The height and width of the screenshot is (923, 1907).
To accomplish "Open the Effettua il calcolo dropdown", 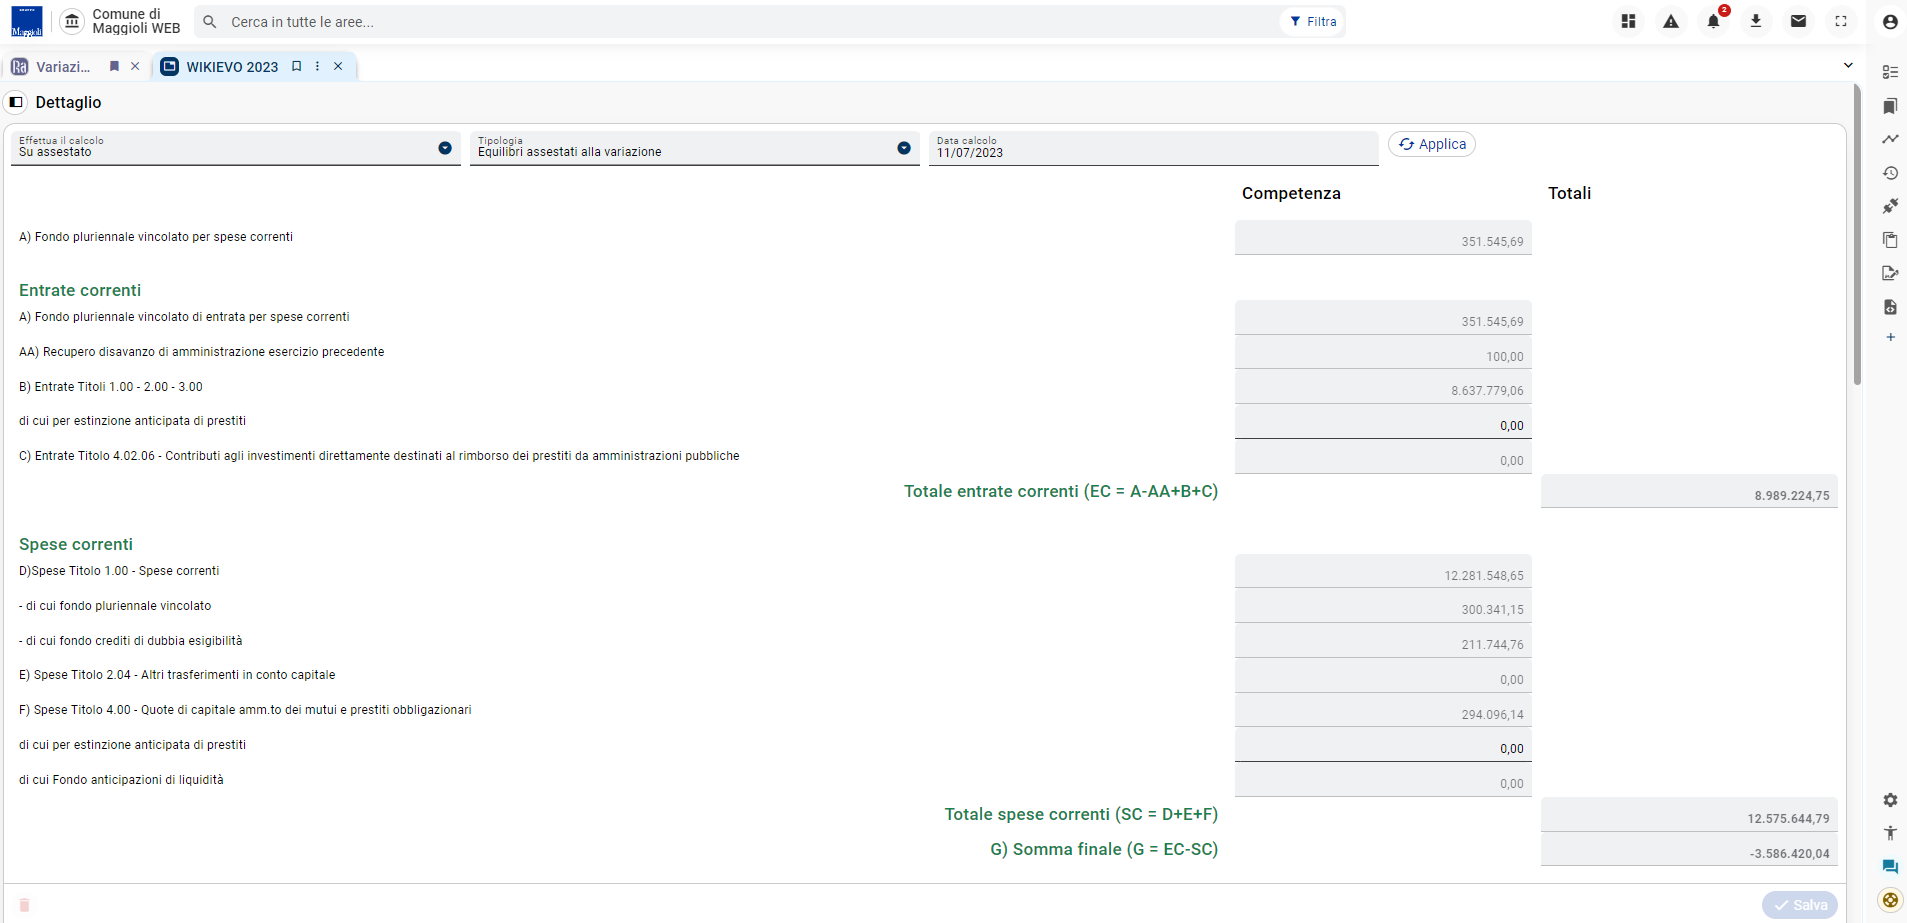I will tap(236, 148).
